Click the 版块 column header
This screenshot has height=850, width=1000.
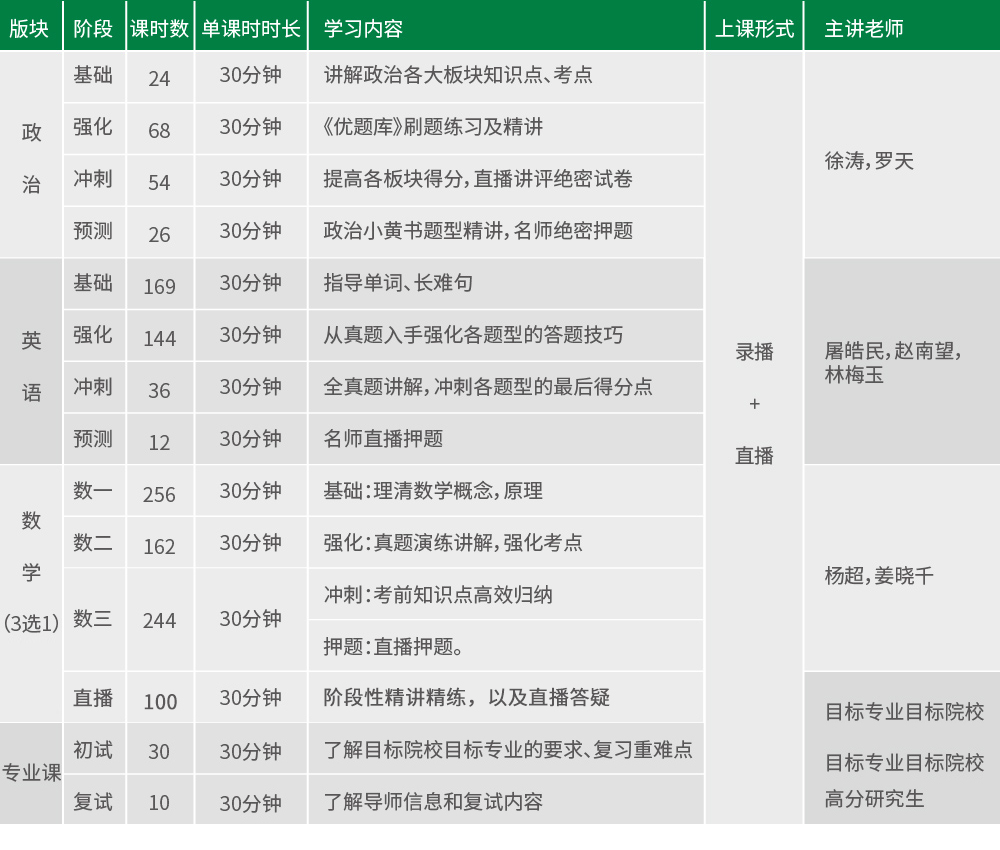tap(30, 28)
